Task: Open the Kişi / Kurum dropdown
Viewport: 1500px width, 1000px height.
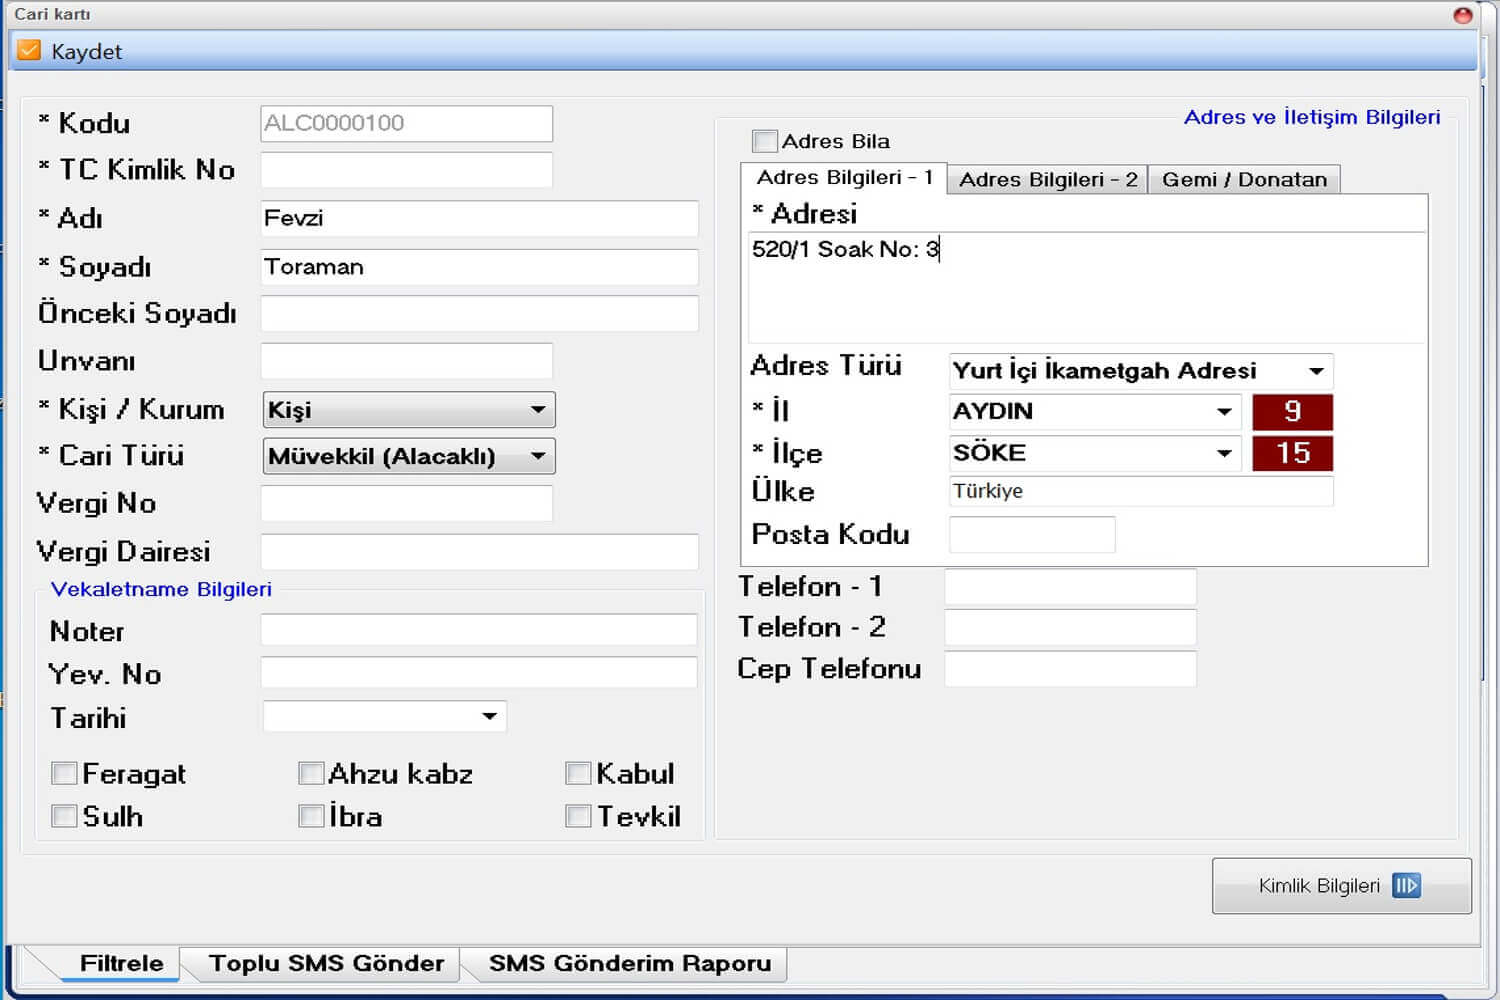Action: coord(538,410)
